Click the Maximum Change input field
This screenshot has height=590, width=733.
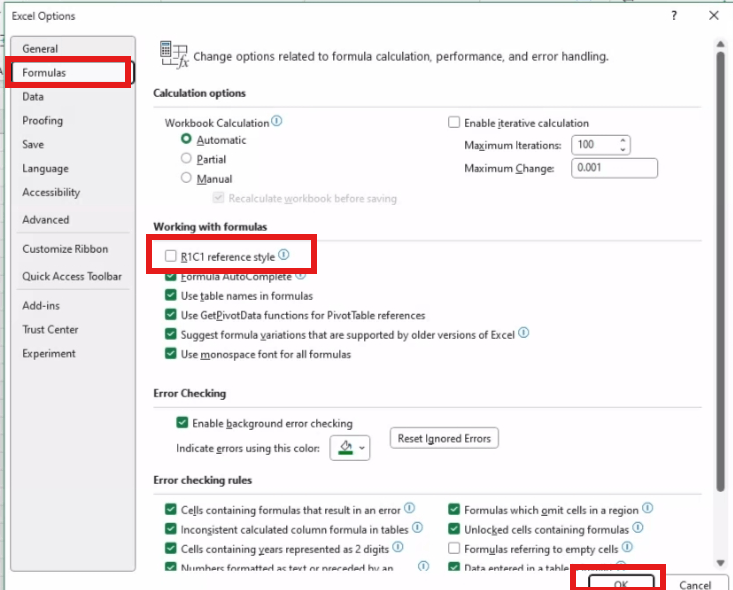point(614,168)
